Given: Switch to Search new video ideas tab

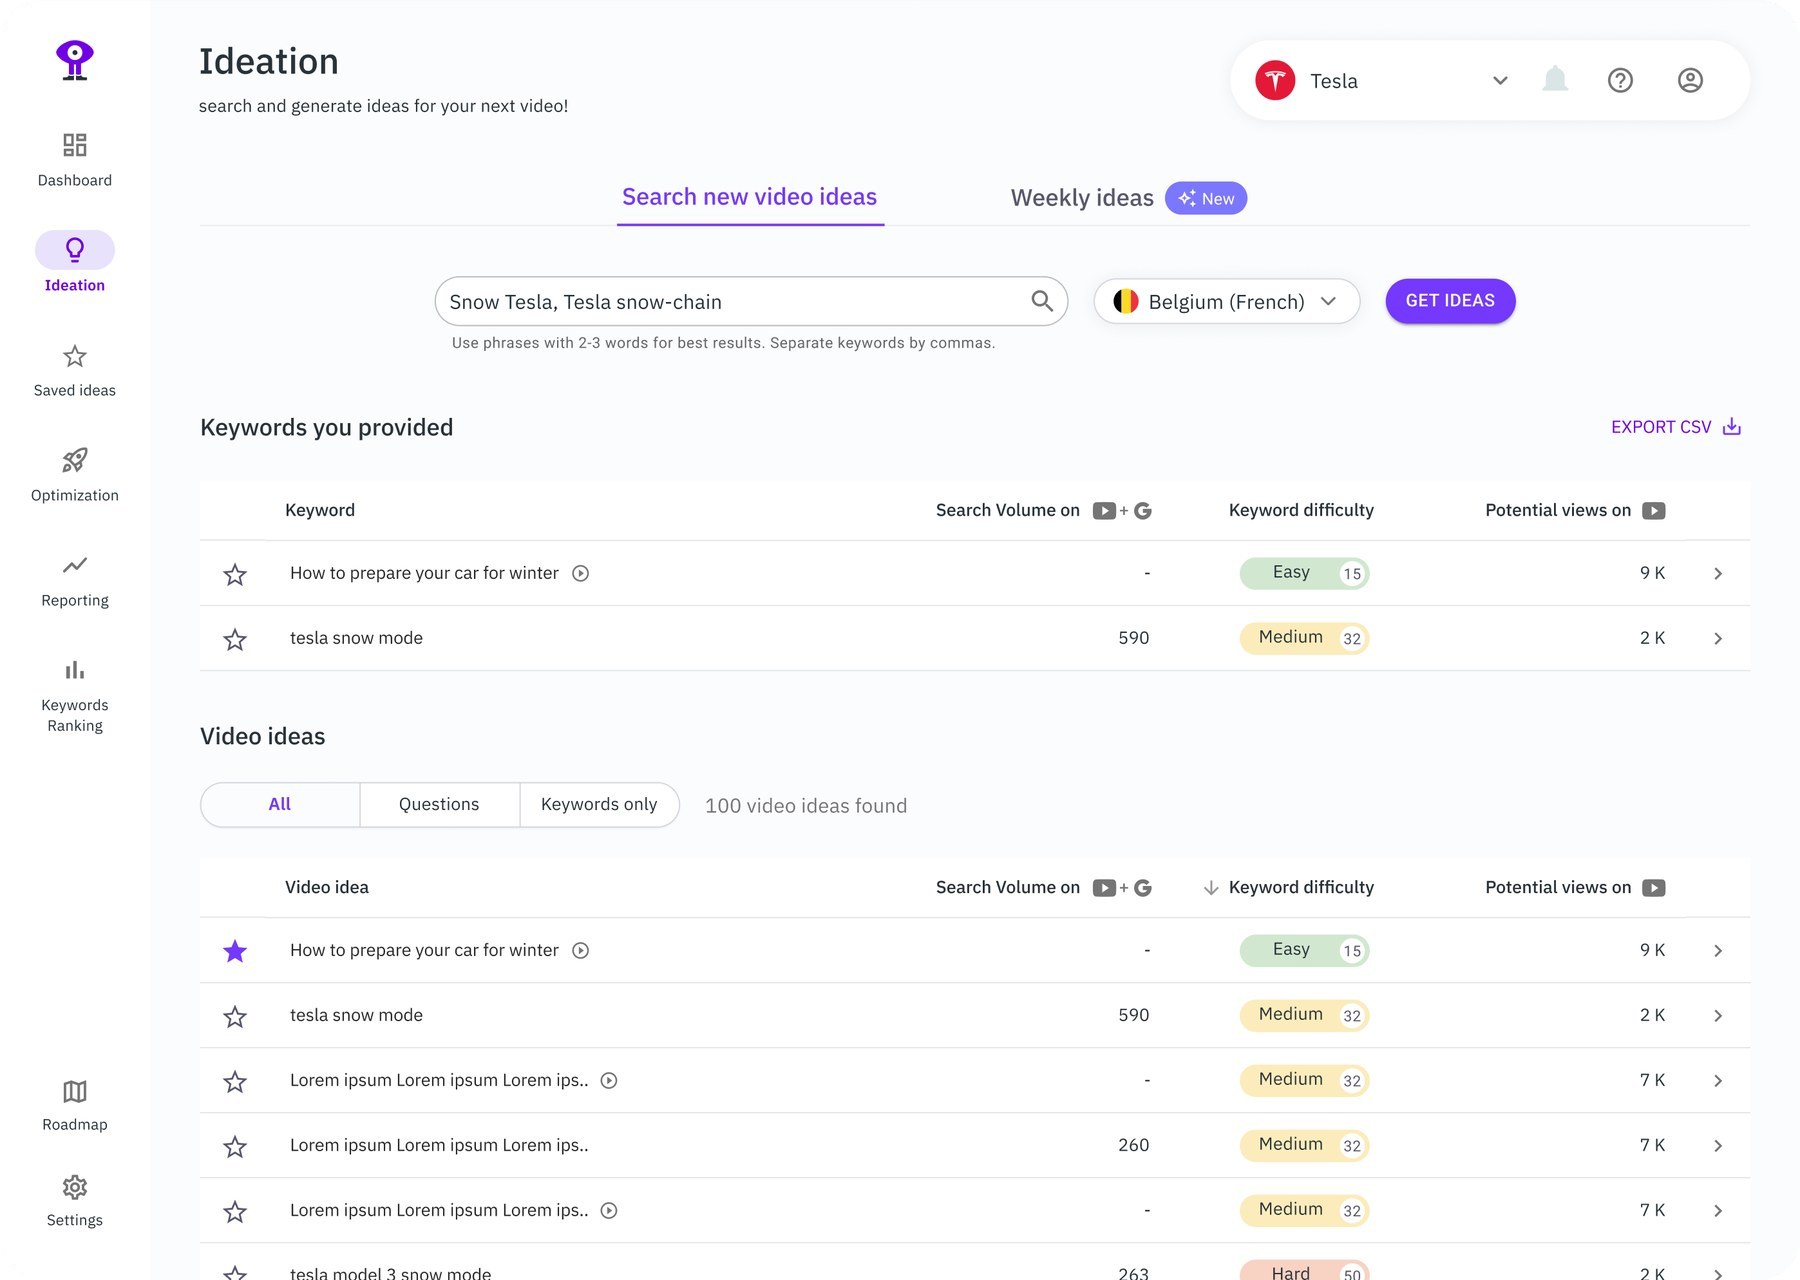Looking at the screenshot, I should pos(750,197).
